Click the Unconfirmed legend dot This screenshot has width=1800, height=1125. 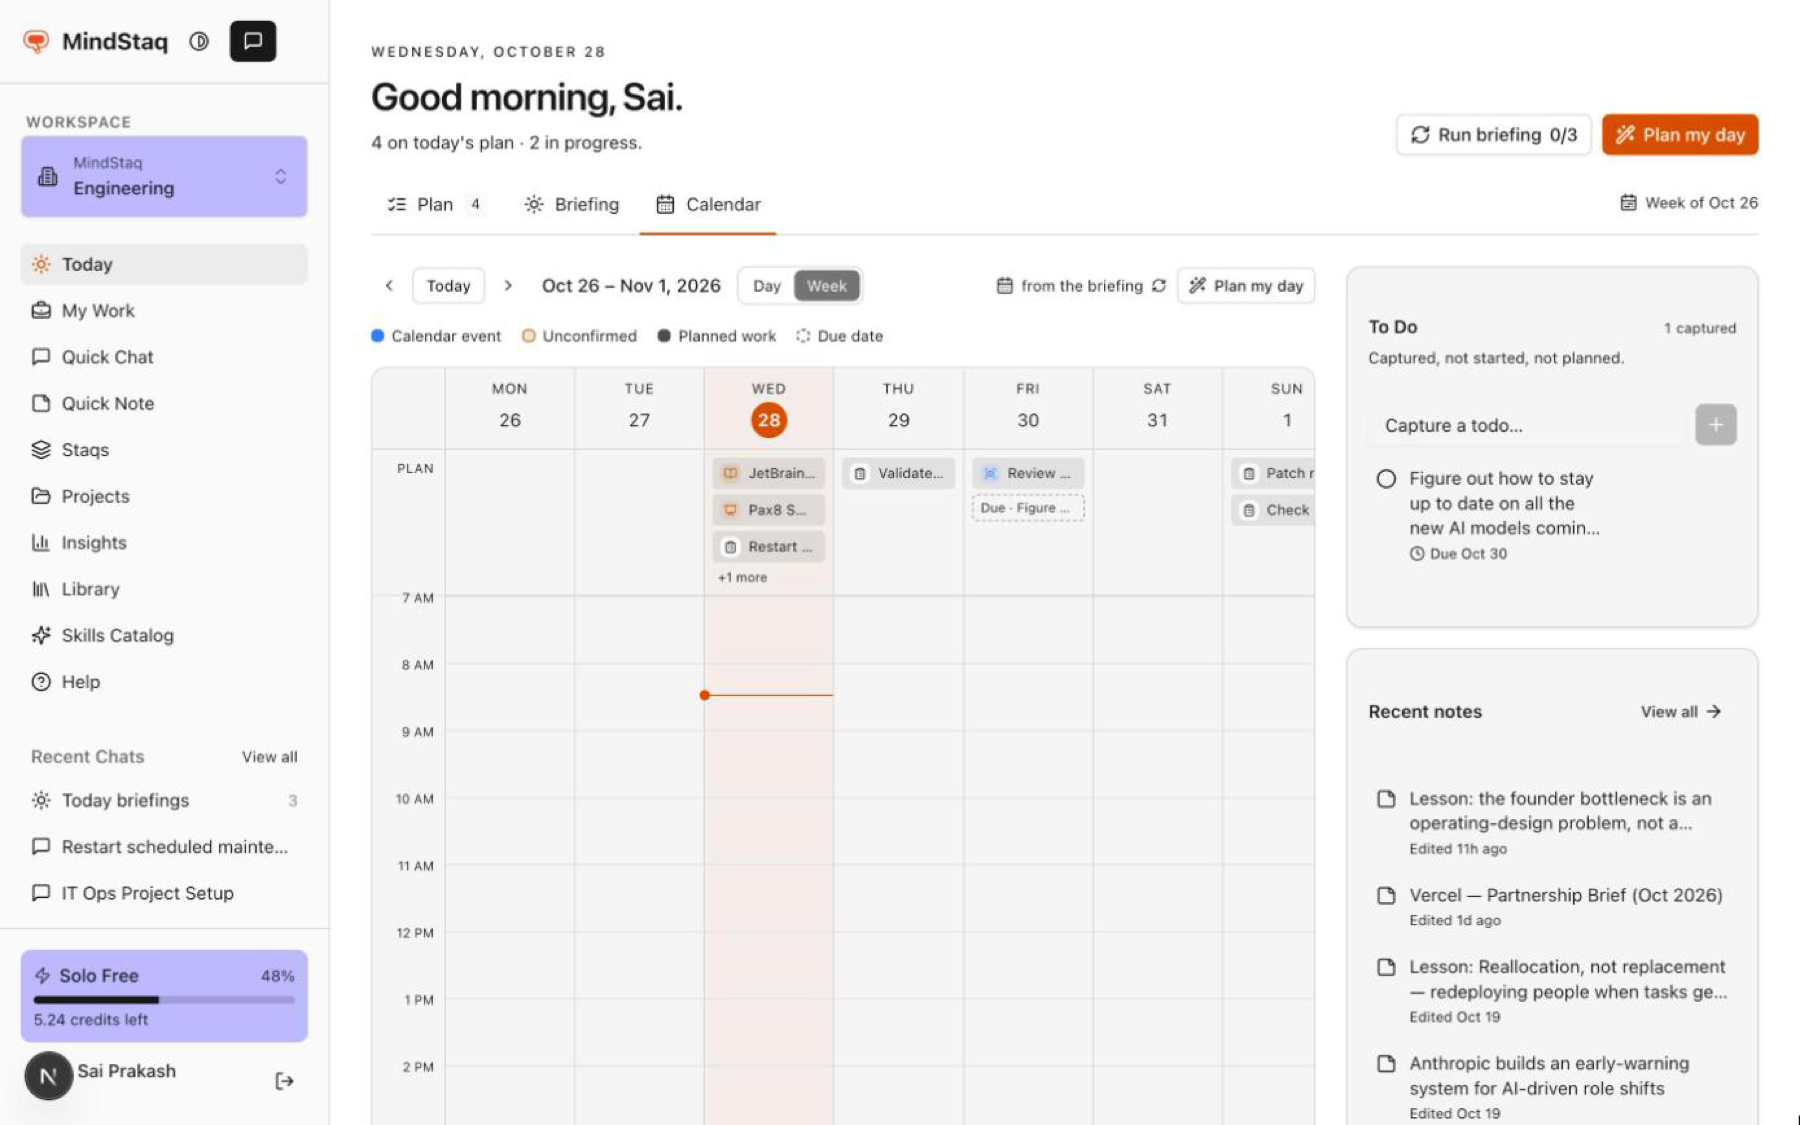pos(528,336)
